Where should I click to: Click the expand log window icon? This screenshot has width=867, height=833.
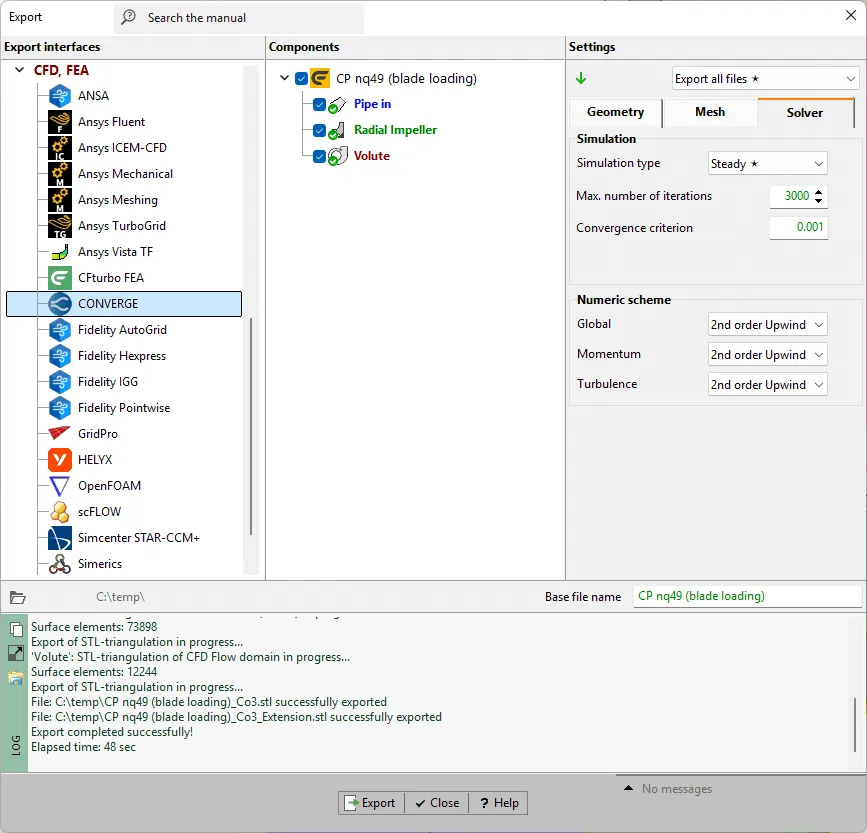(16, 653)
